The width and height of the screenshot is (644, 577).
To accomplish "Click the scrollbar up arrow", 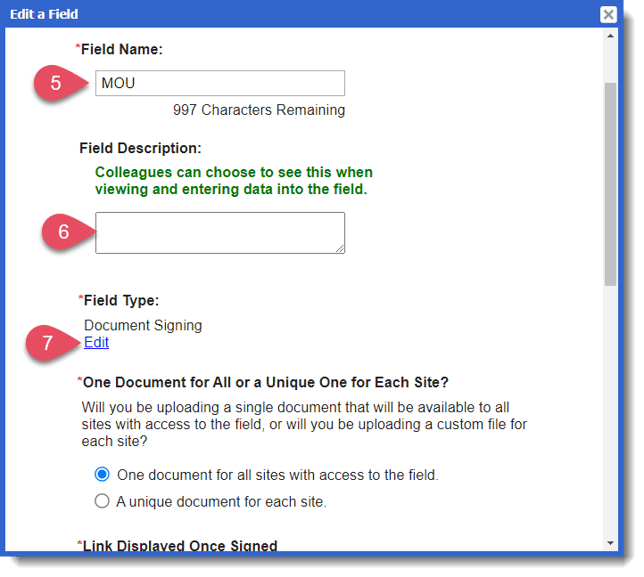I will coord(610,36).
